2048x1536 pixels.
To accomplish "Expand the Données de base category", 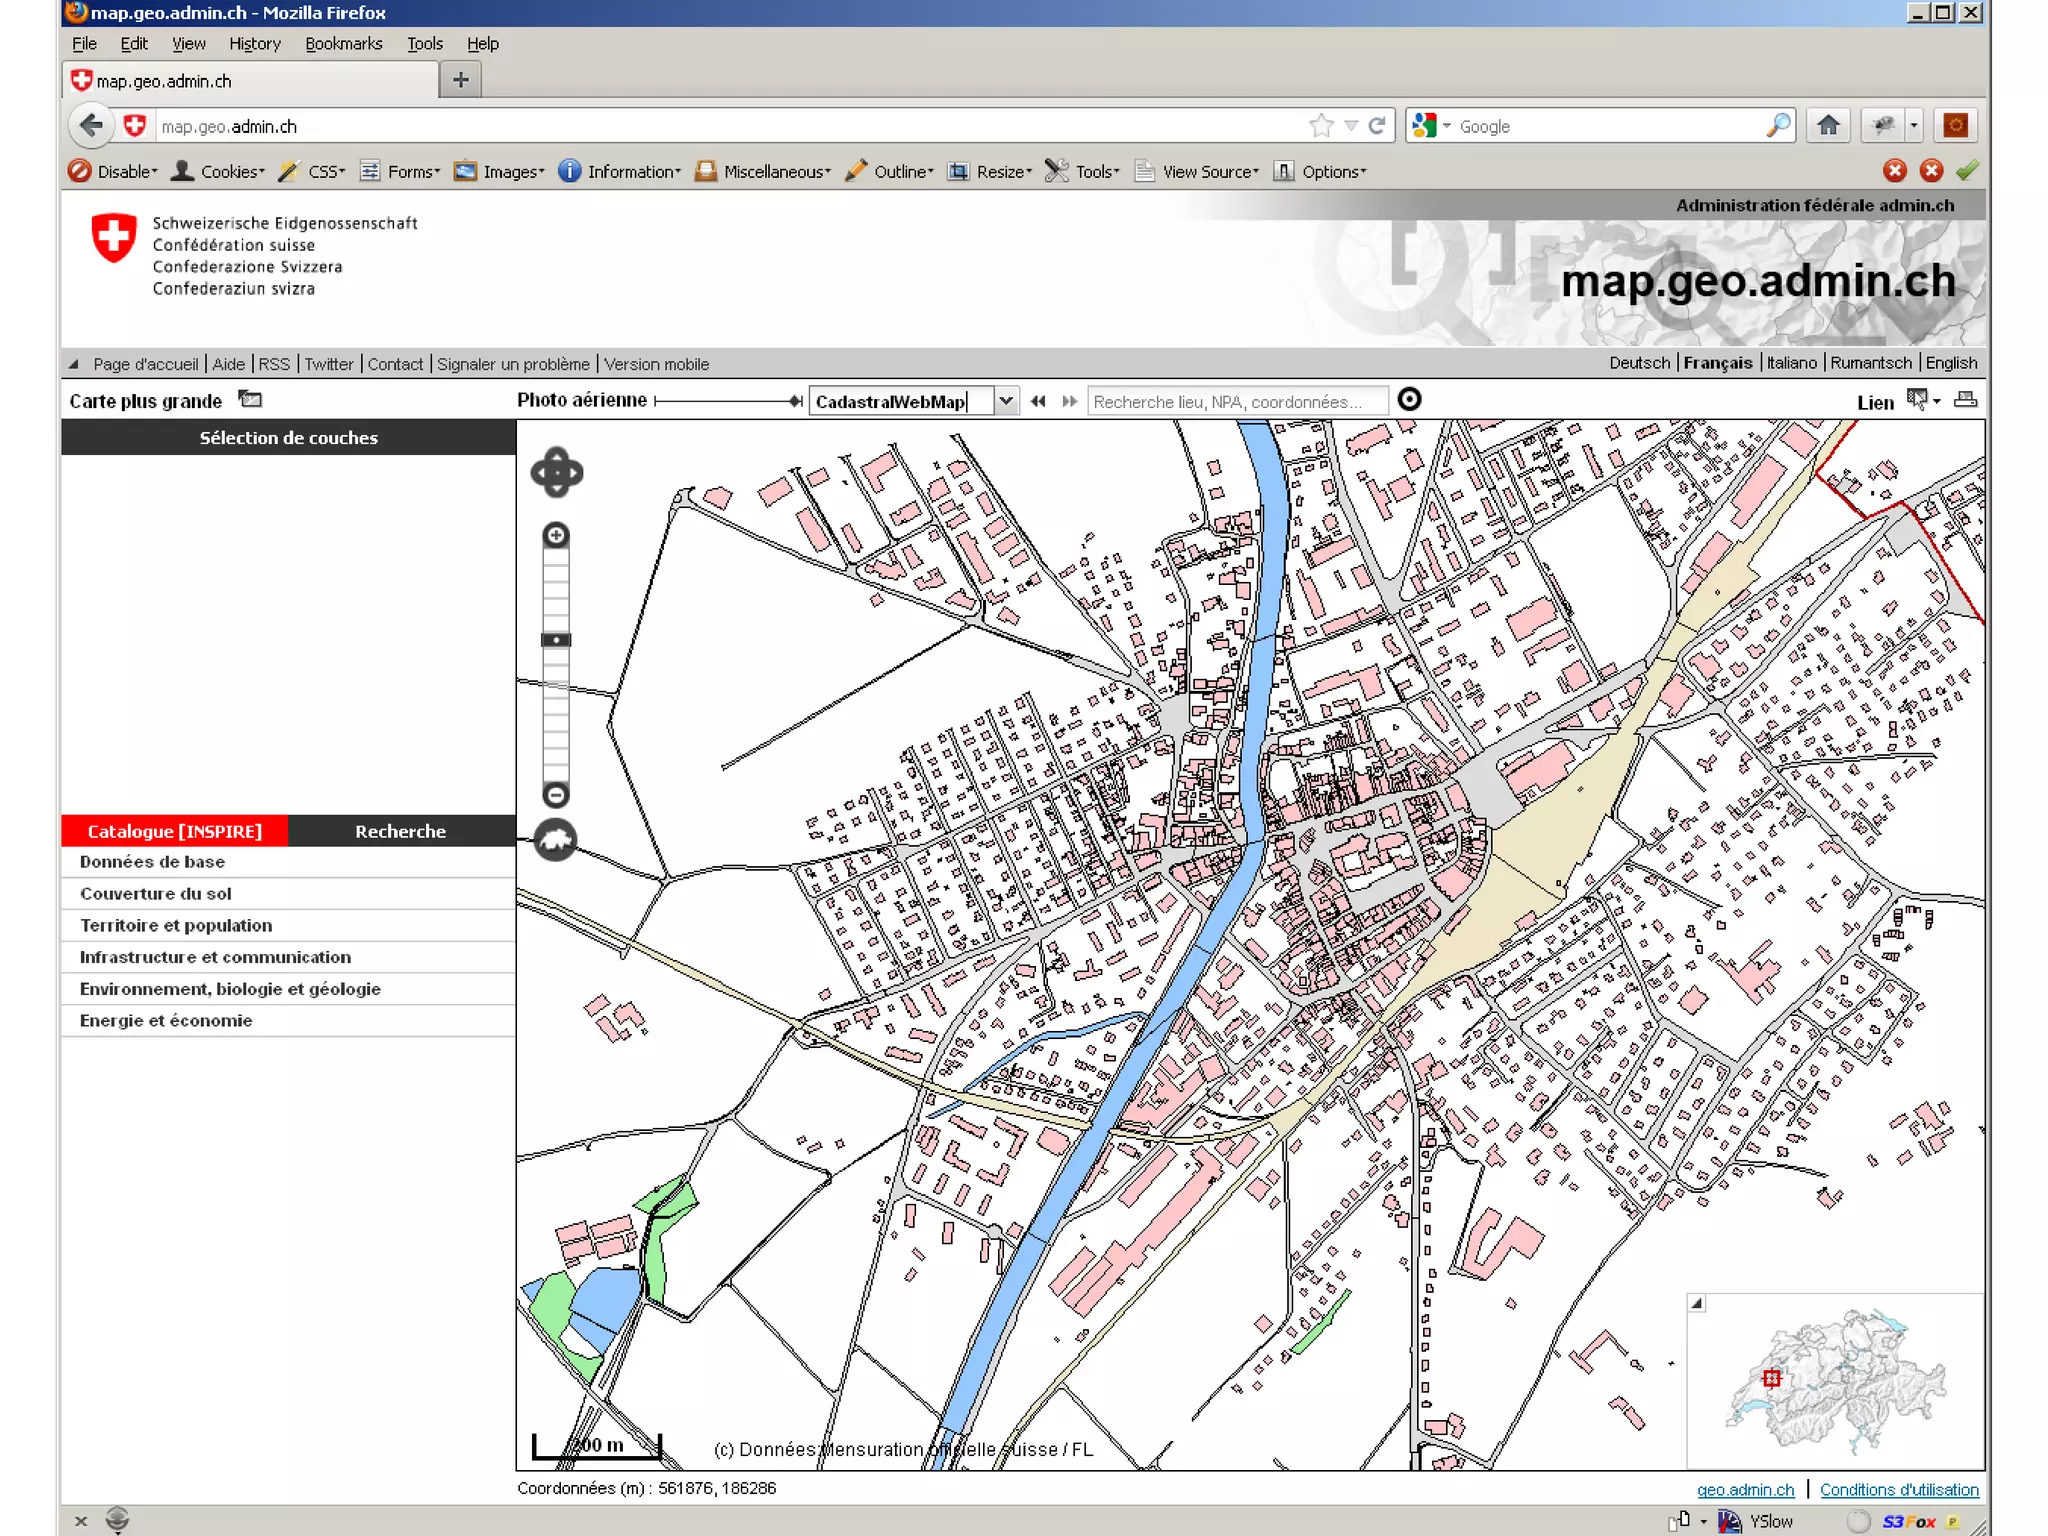I will click(x=152, y=862).
